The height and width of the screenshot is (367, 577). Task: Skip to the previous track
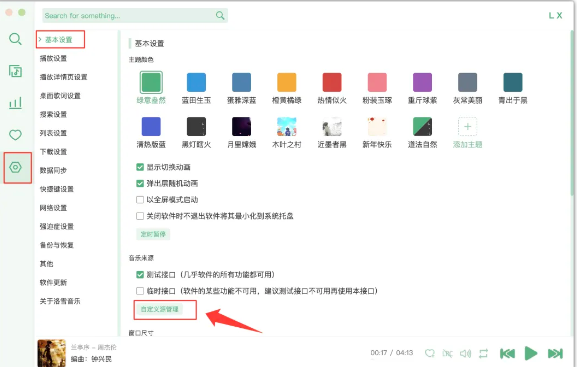coord(507,353)
